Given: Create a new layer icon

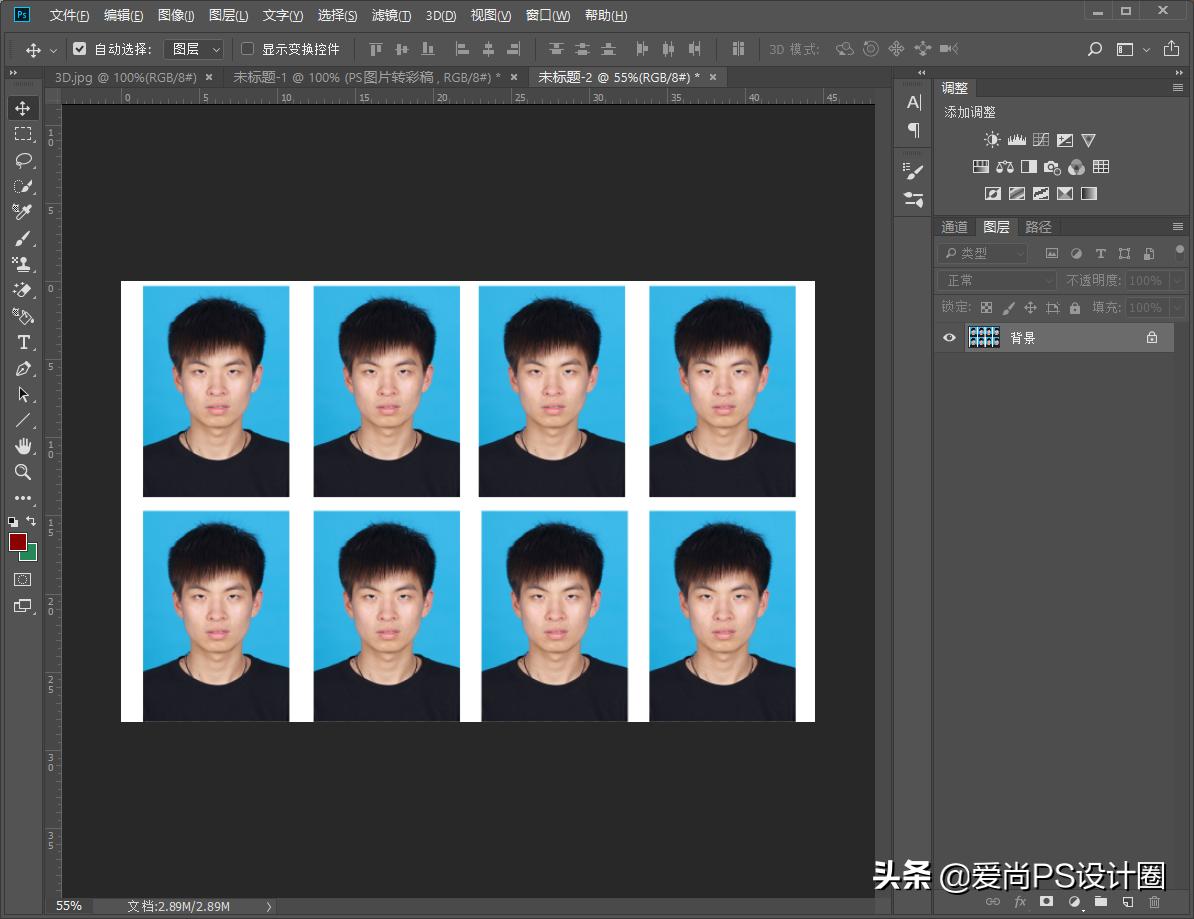Looking at the screenshot, I should [x=1127, y=901].
